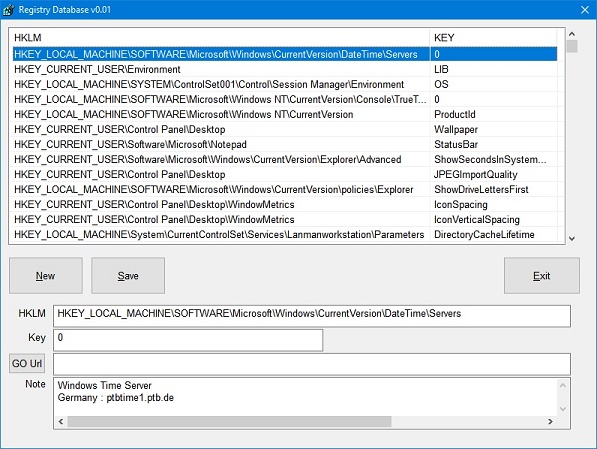Select the Control Panel\Desktop row with Wallpaper key

pyautogui.click(x=285, y=129)
